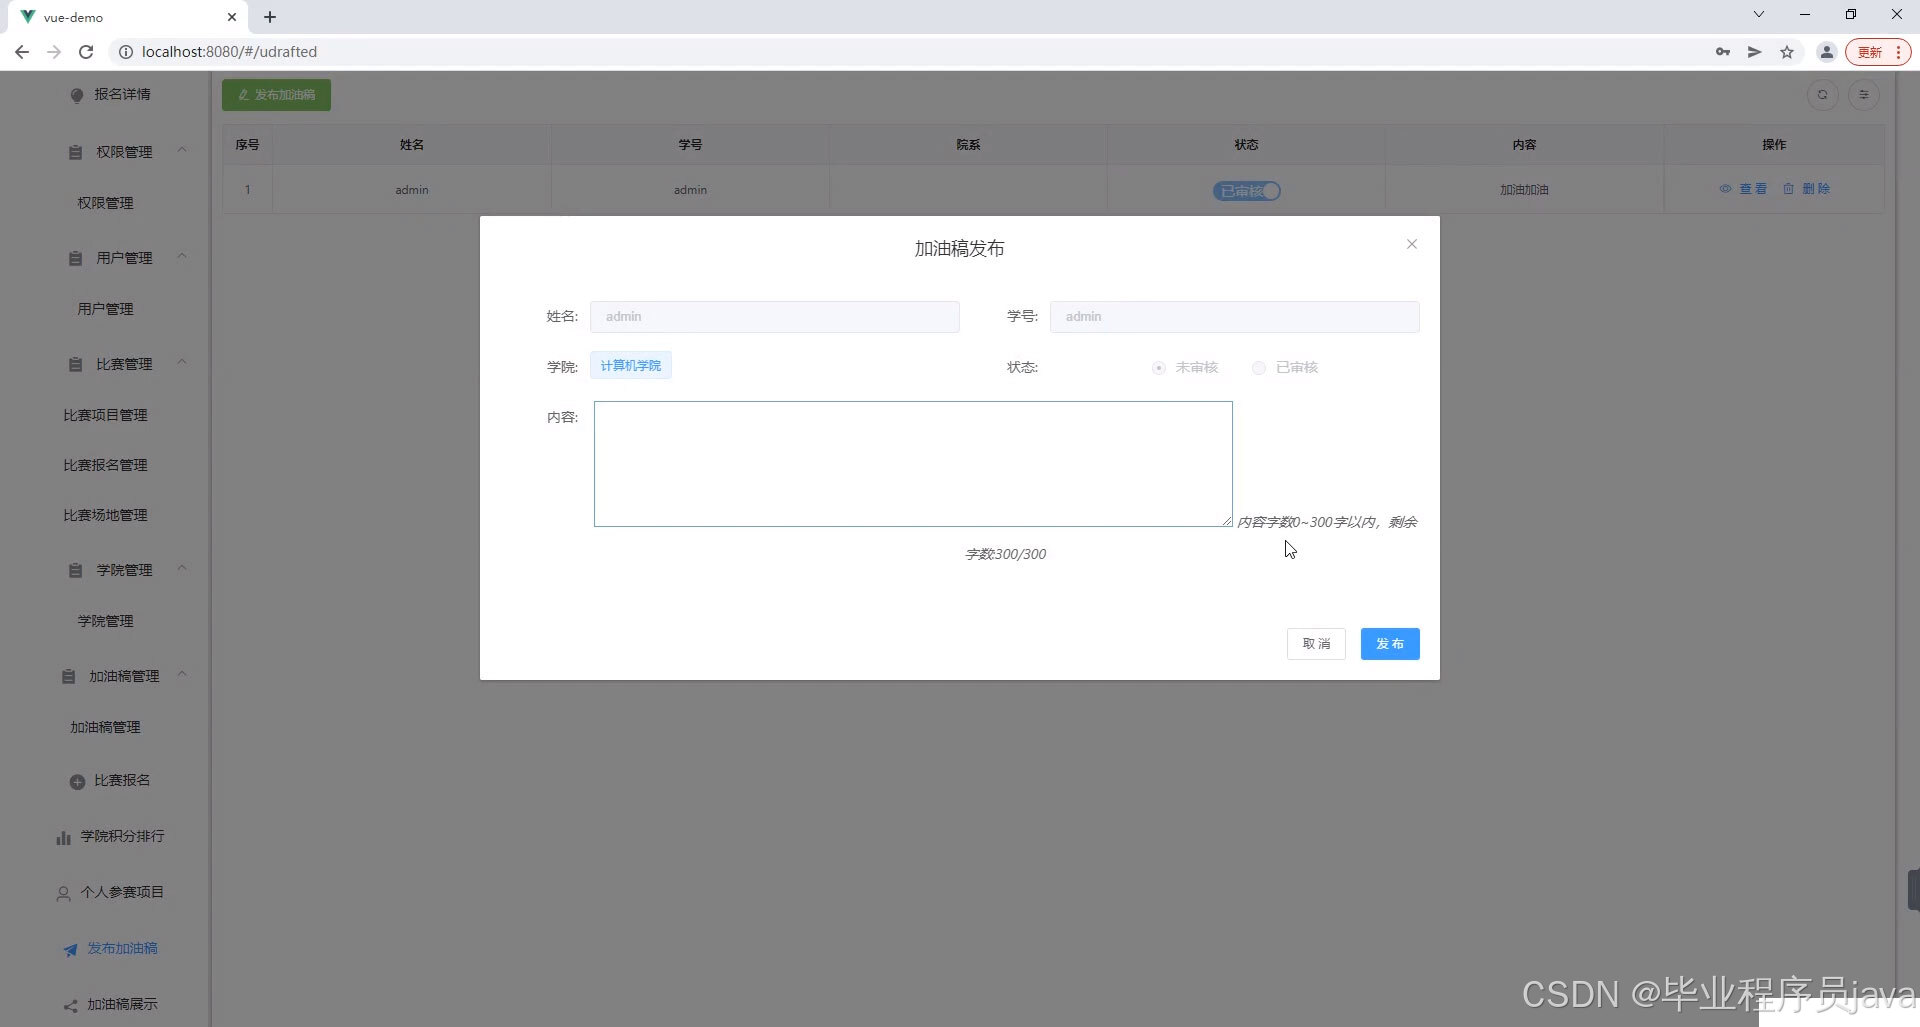
Task: Click the chart icon beside 学院积分排行
Action: coord(64,837)
